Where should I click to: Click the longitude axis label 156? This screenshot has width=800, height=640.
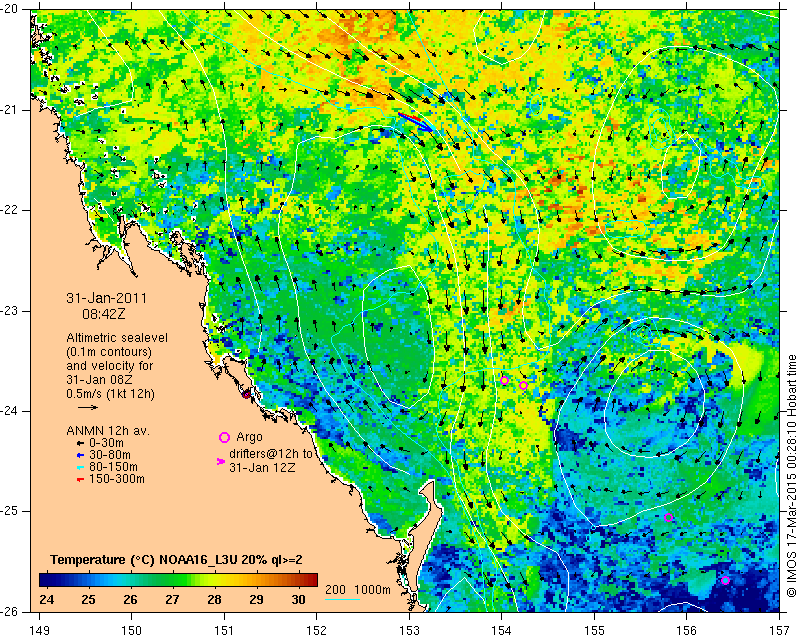pos(687,630)
